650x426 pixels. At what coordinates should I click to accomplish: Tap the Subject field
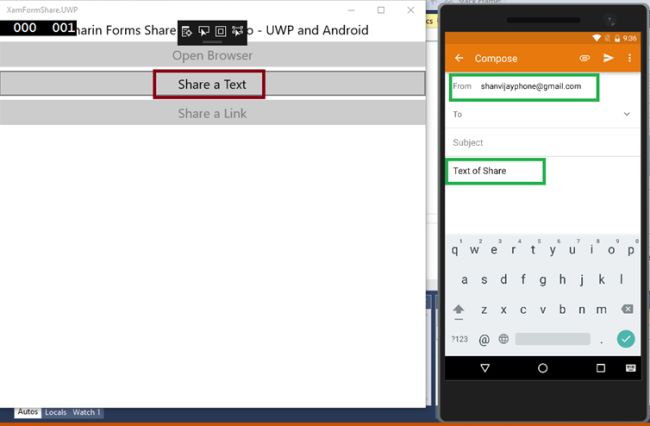click(543, 143)
